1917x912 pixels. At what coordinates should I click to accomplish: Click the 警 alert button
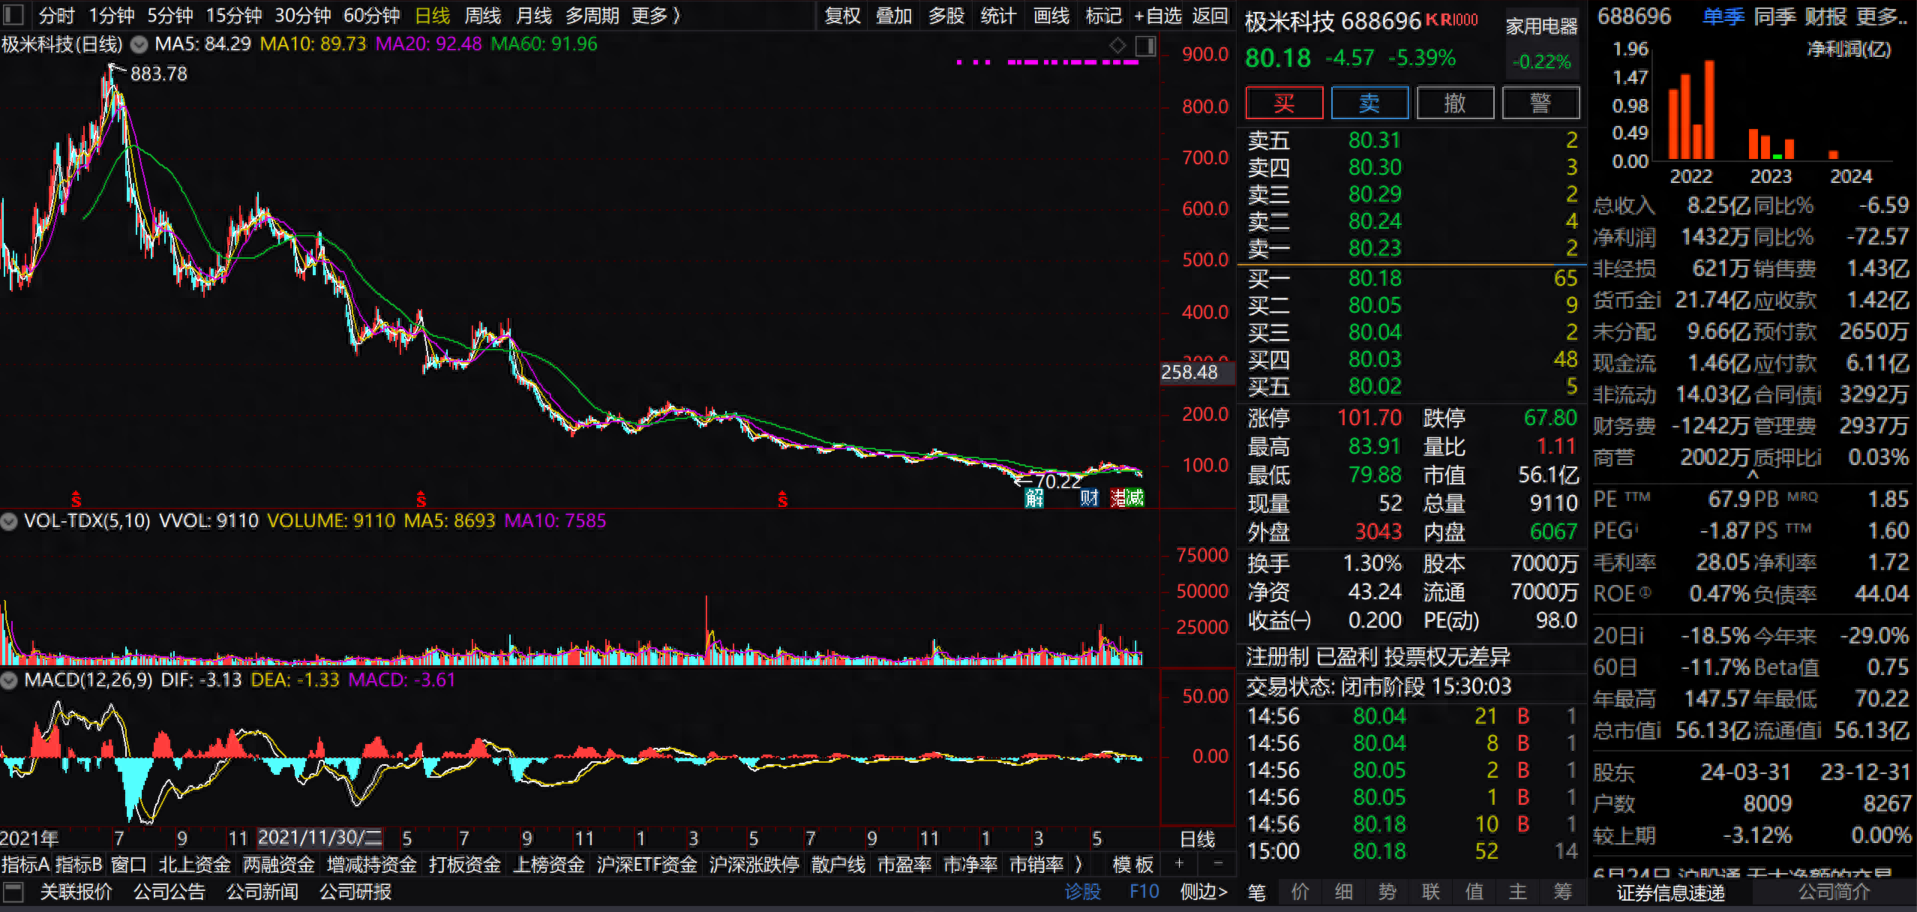point(1541,103)
